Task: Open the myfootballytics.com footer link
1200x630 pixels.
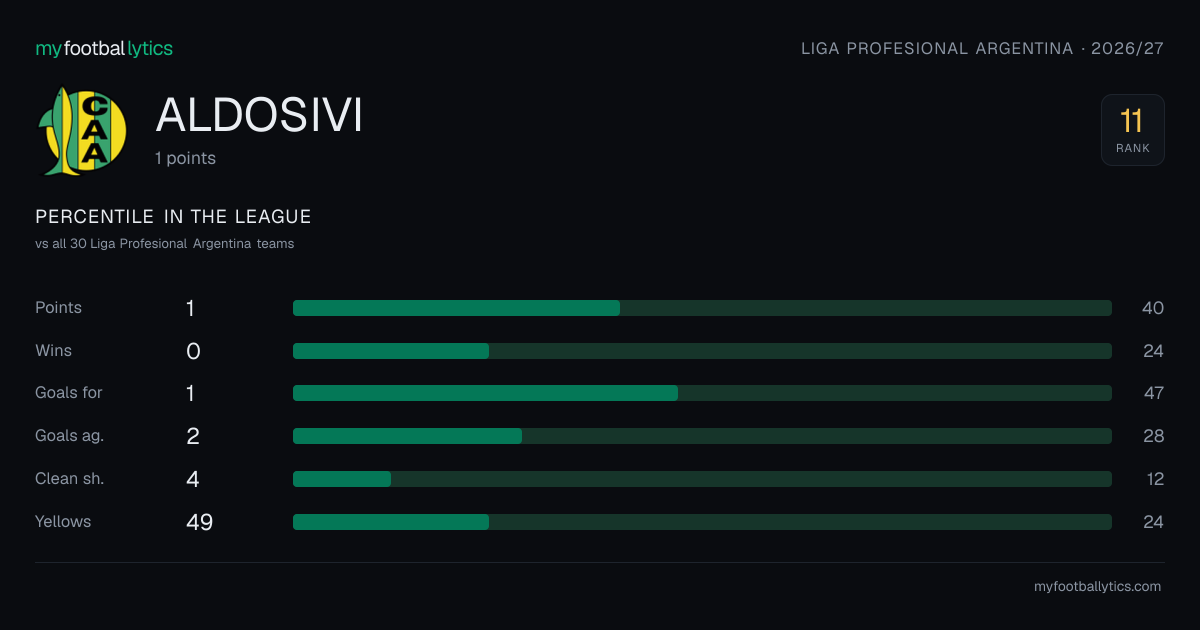Action: 1097,587
